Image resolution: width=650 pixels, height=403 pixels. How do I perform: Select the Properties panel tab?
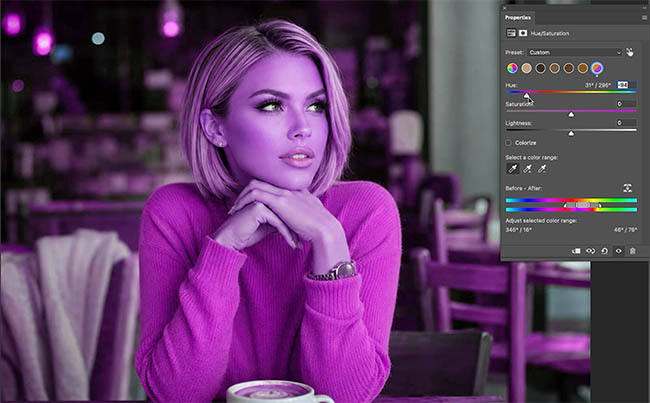518,17
